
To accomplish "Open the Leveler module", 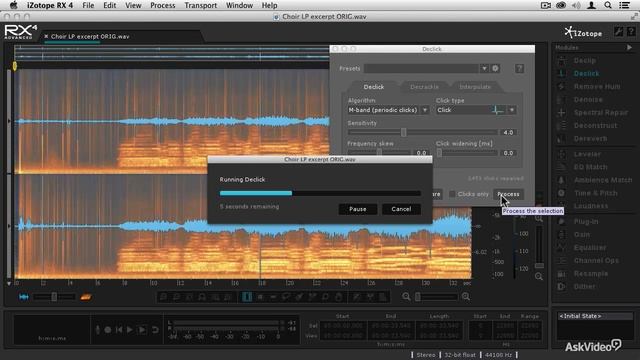I will [x=587, y=154].
